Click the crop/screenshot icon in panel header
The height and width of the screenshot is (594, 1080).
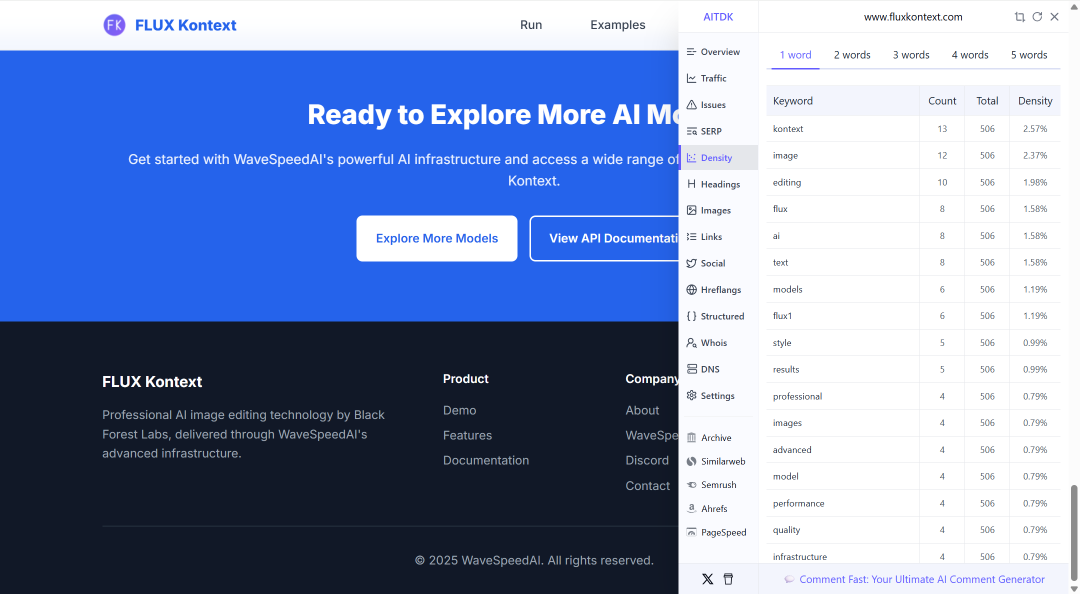(1019, 17)
